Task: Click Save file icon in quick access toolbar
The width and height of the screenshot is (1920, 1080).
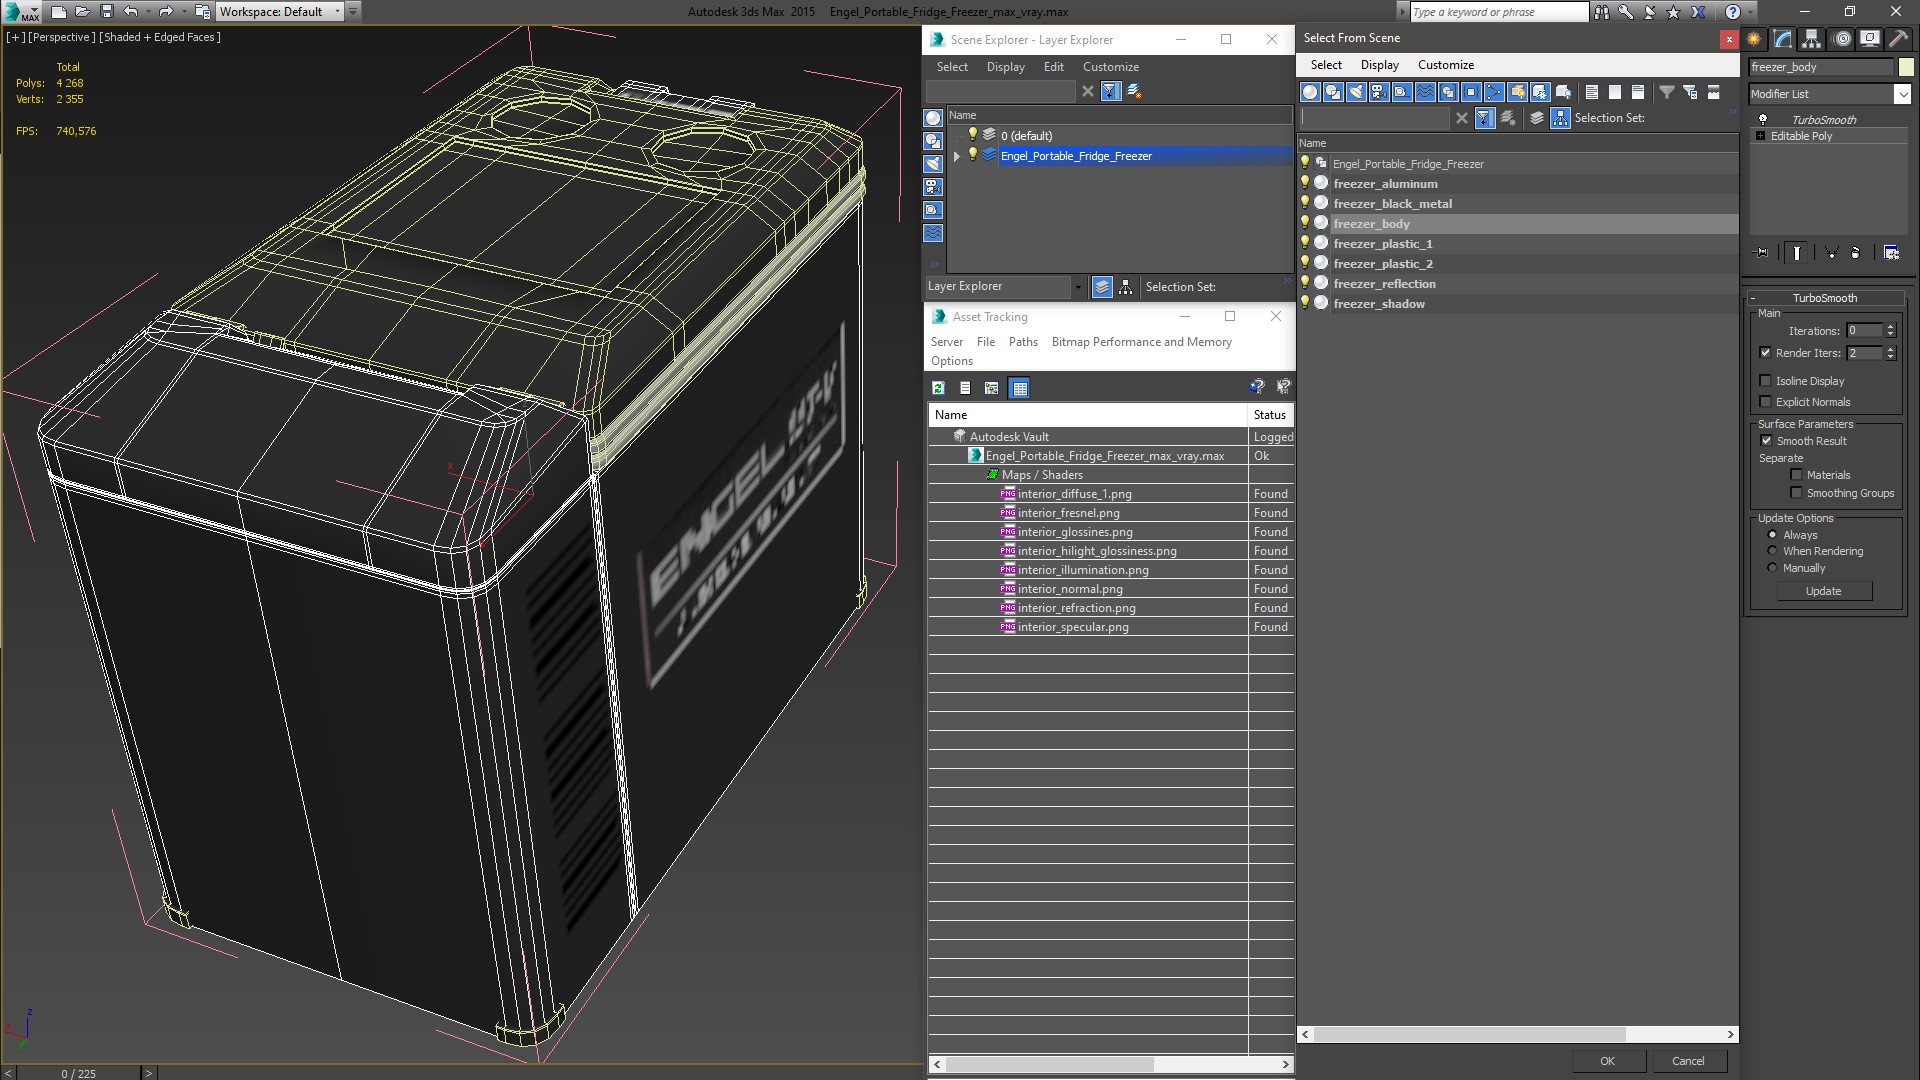Action: pyautogui.click(x=107, y=12)
